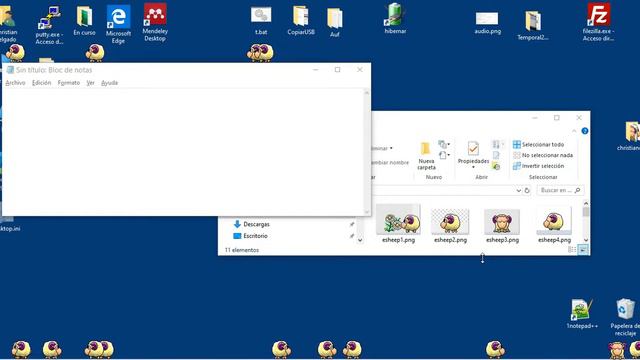Click inside Bloc de notas text area
640x360 pixels.
coord(183,152)
